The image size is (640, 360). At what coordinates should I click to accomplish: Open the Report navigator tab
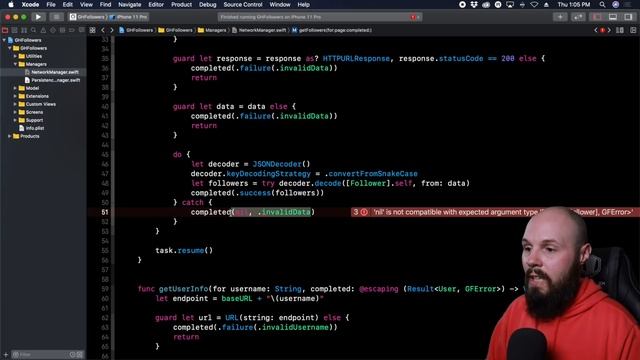(82, 30)
